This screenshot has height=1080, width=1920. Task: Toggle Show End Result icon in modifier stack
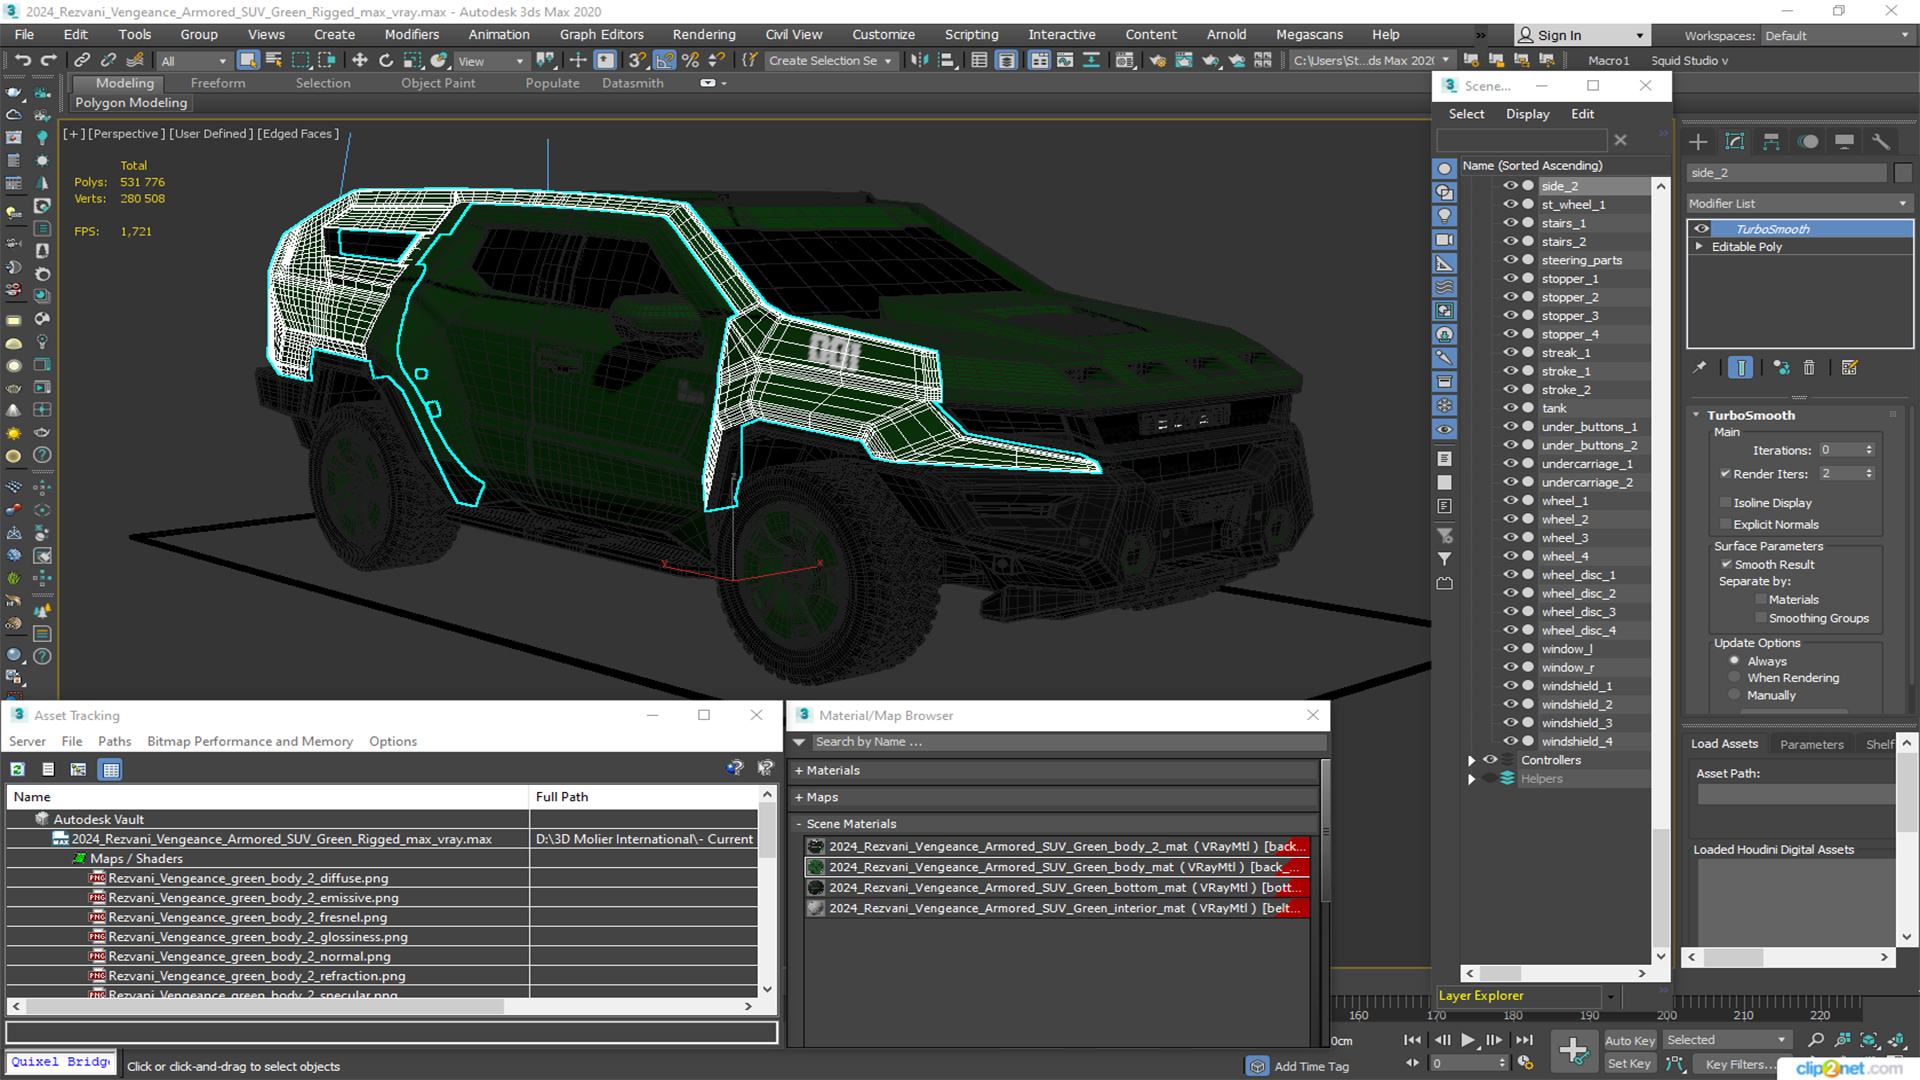[x=1741, y=368]
